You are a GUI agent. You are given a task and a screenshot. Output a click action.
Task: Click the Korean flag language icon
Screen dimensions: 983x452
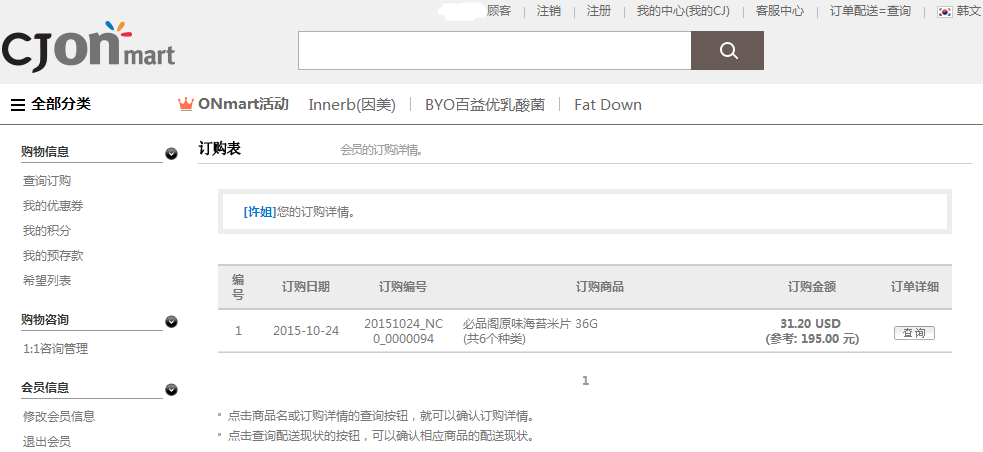(x=944, y=11)
